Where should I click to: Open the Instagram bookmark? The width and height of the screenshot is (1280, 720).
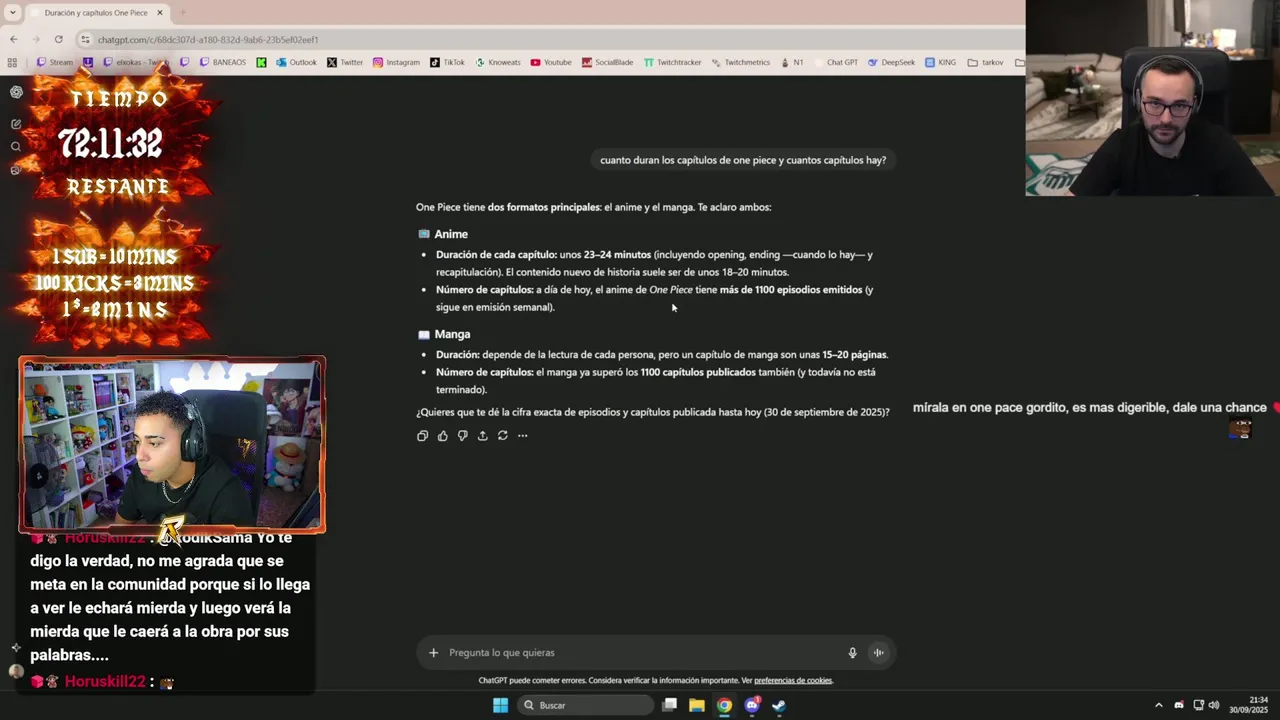click(x=396, y=62)
